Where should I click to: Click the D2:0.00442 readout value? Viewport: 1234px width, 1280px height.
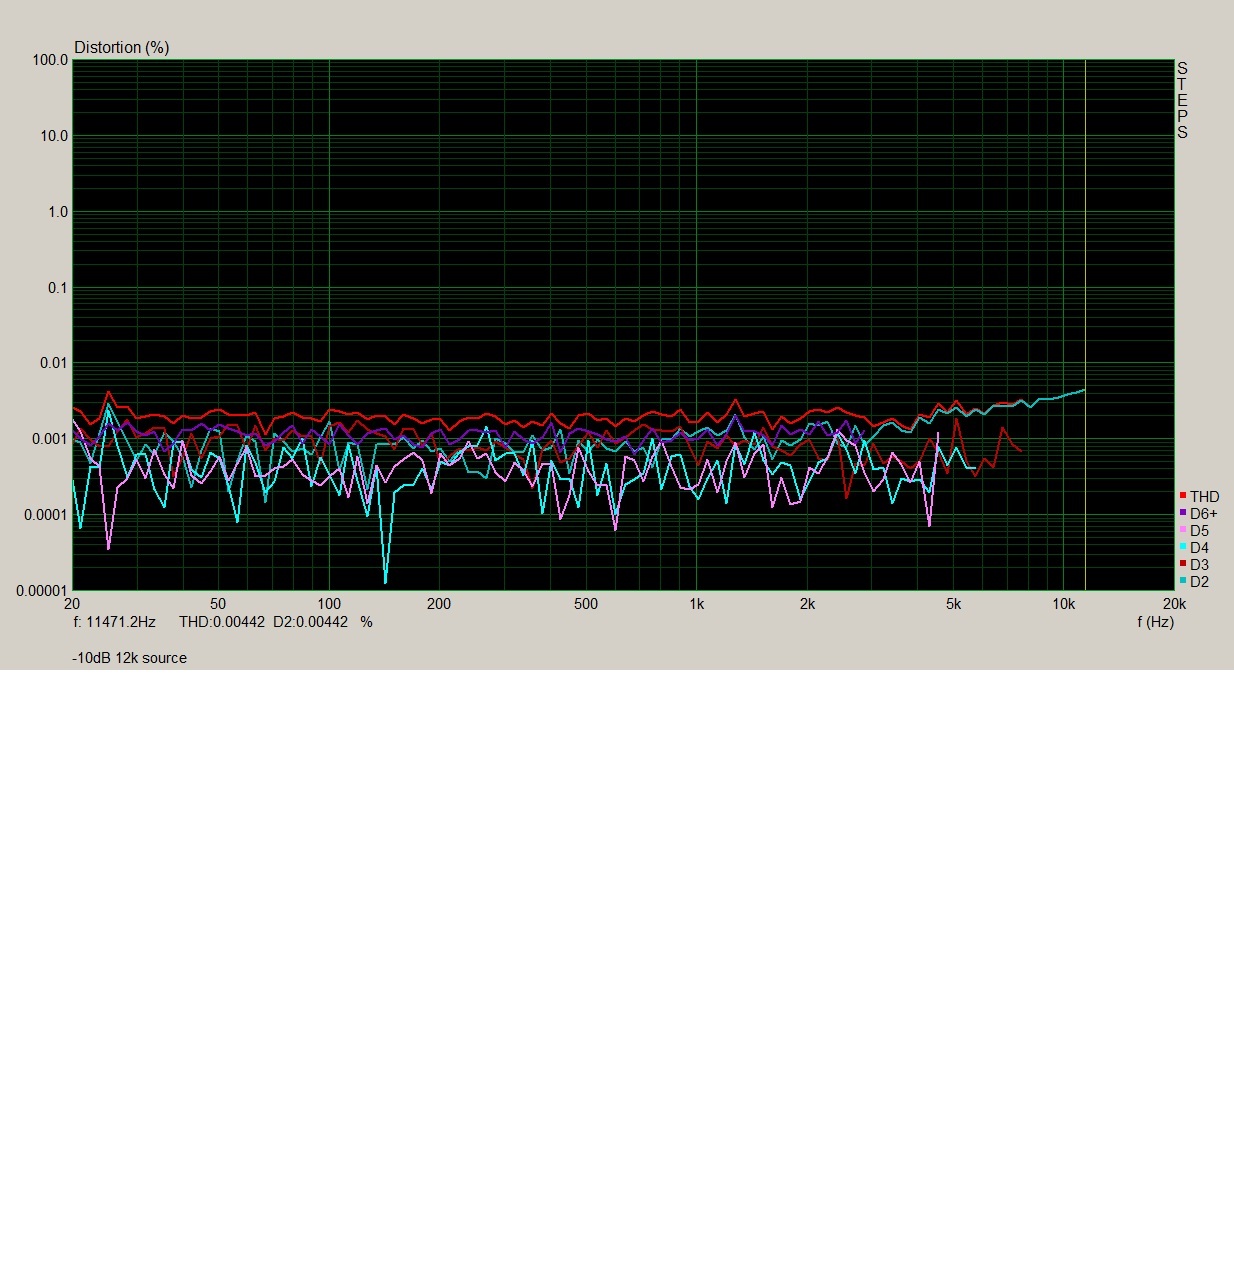310,622
